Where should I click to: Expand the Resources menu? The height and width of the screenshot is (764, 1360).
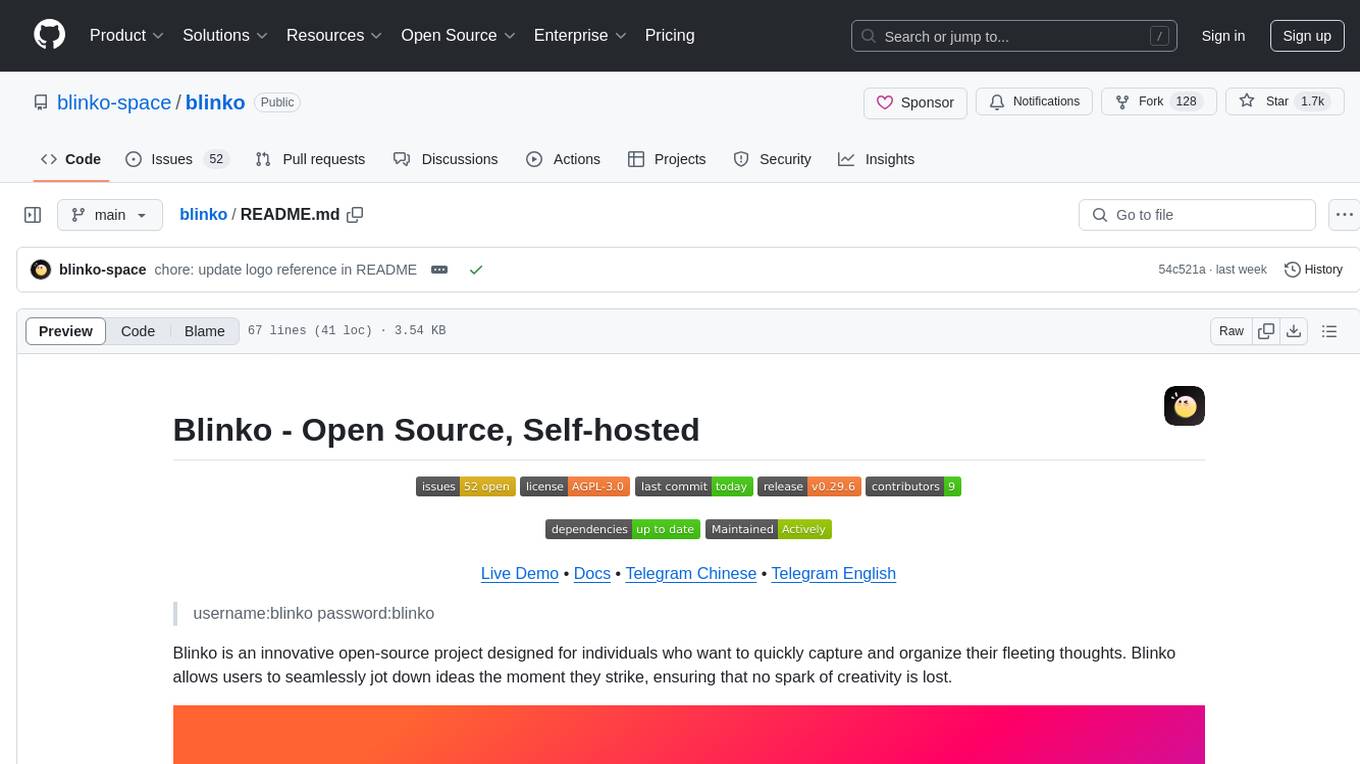(x=334, y=35)
